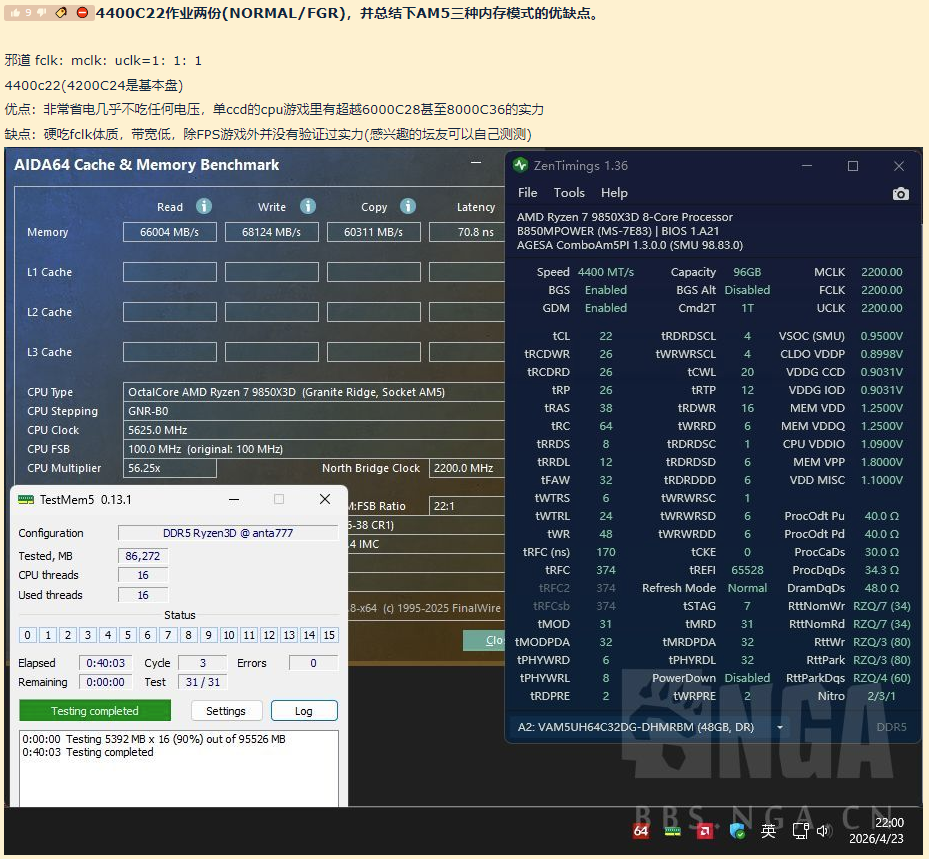The width and height of the screenshot is (929, 859).
Task: Minimize the TestMem5 window
Action: 234,499
